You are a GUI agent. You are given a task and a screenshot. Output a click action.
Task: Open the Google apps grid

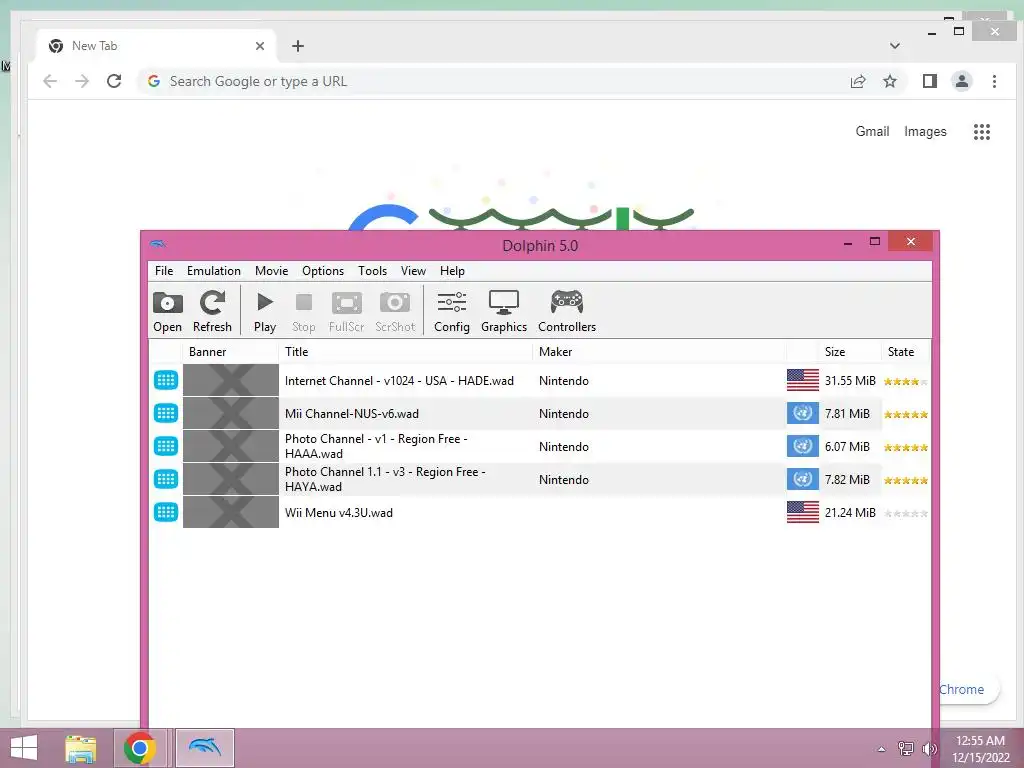point(982,132)
